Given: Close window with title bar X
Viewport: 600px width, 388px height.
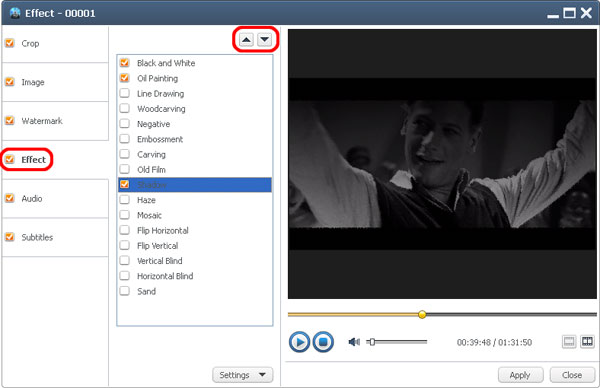Looking at the screenshot, I should 586,13.
